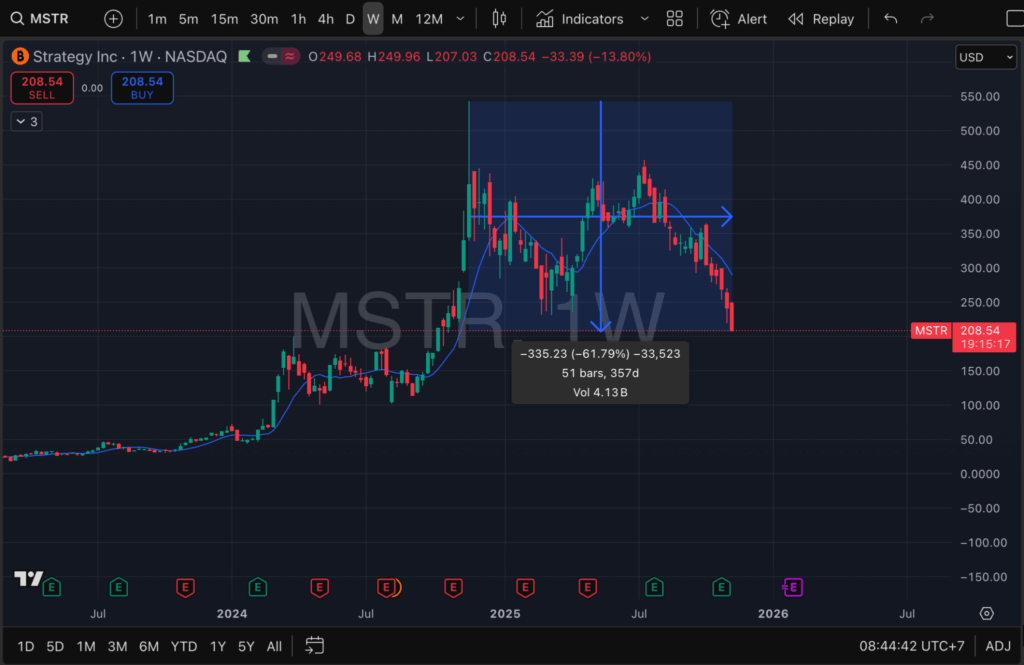The image size is (1024, 665).
Task: Click the purple upcoming earnings marker
Action: [x=793, y=587]
